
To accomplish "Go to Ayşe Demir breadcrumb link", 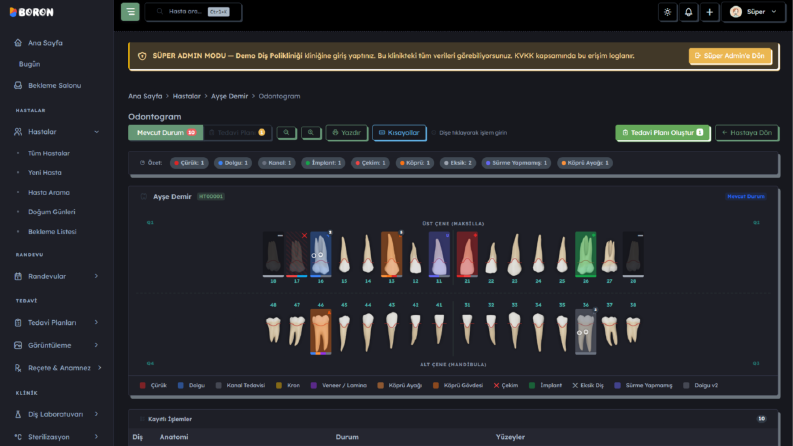I will 230,96.
